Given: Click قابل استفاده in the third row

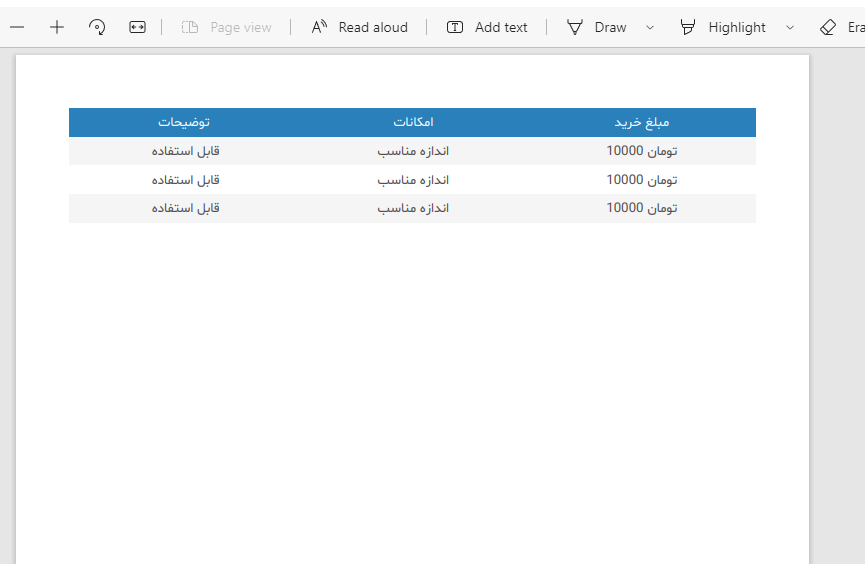Looking at the screenshot, I should [185, 208].
